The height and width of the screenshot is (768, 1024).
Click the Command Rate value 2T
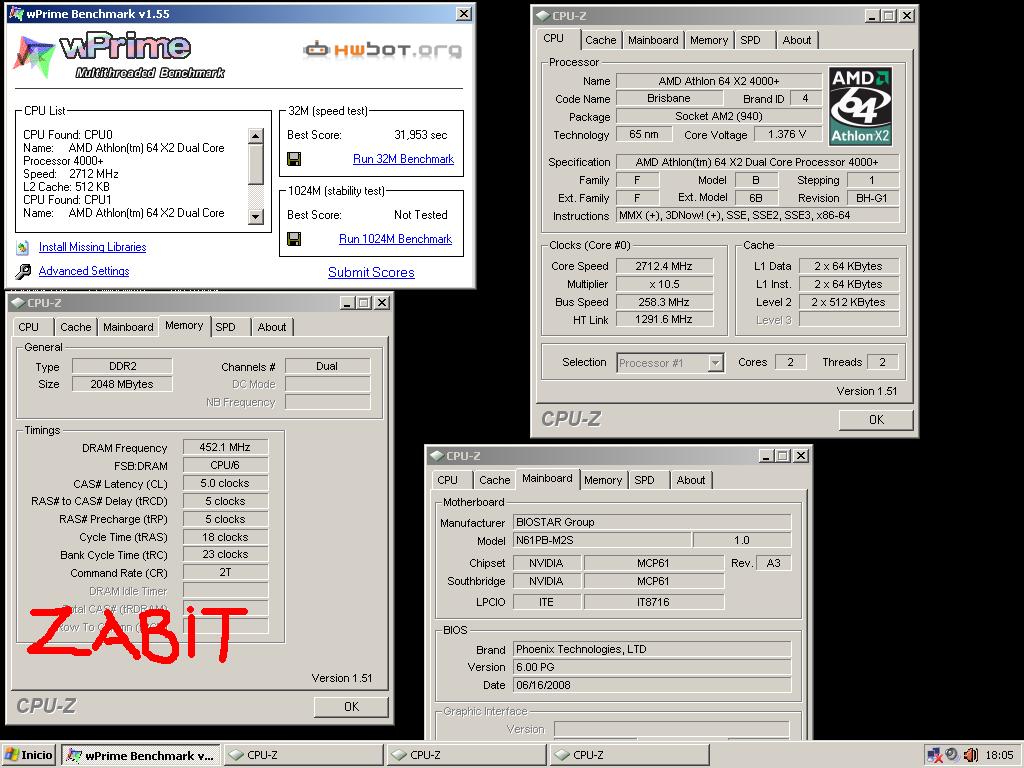[x=225, y=572]
